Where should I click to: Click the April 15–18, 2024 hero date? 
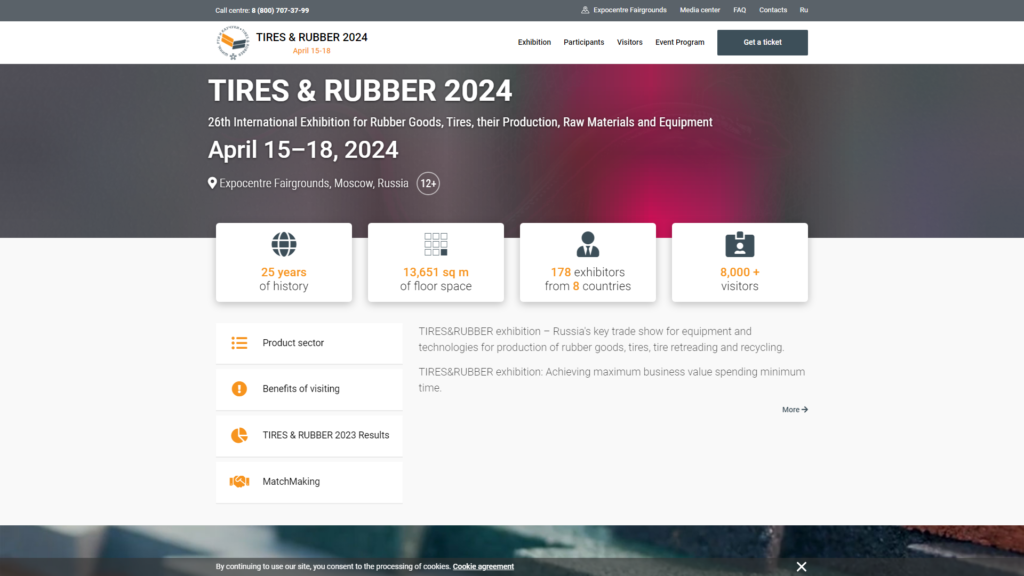click(x=303, y=150)
